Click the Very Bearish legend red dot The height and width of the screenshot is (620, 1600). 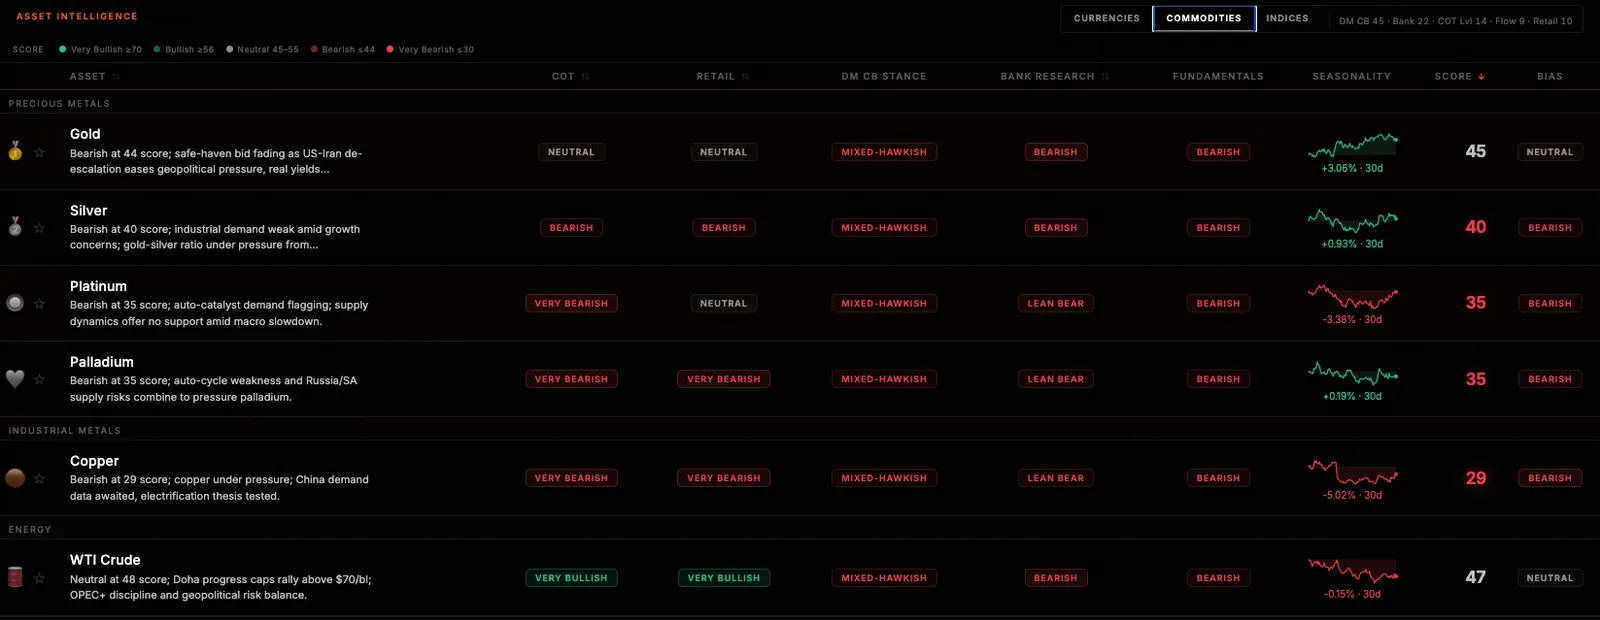(390, 49)
